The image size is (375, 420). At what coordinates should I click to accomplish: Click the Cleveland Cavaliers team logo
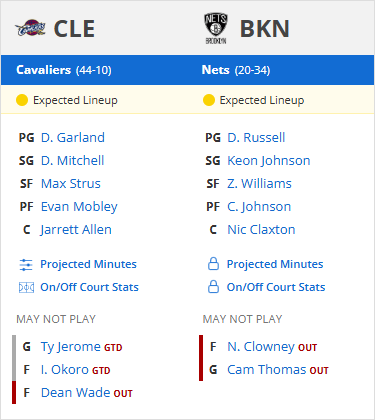[x=30, y=28]
